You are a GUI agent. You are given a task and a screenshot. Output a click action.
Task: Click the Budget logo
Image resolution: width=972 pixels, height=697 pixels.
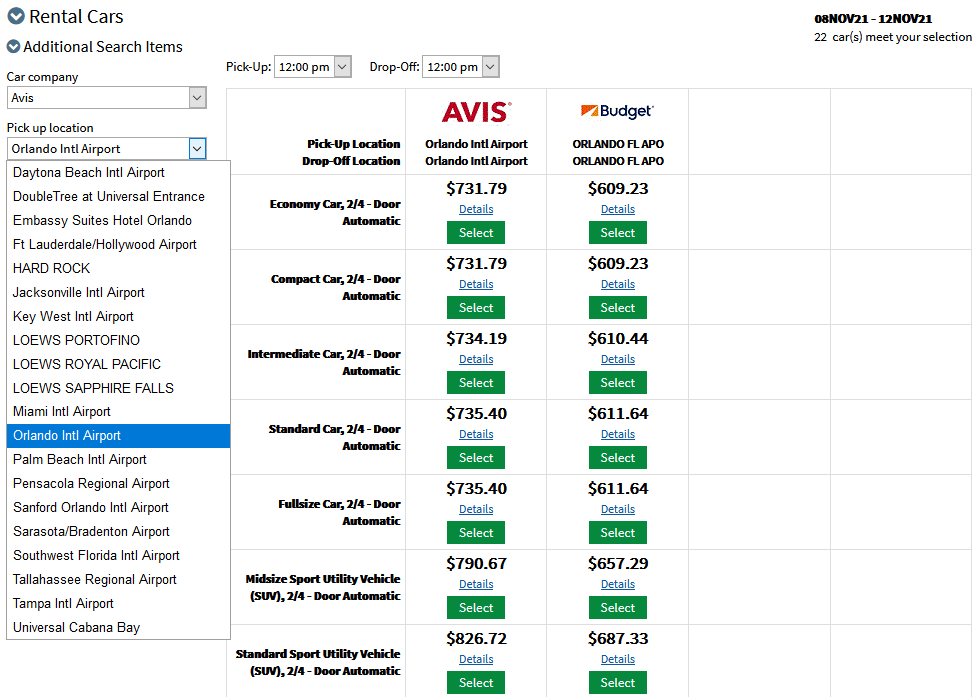tap(617, 111)
